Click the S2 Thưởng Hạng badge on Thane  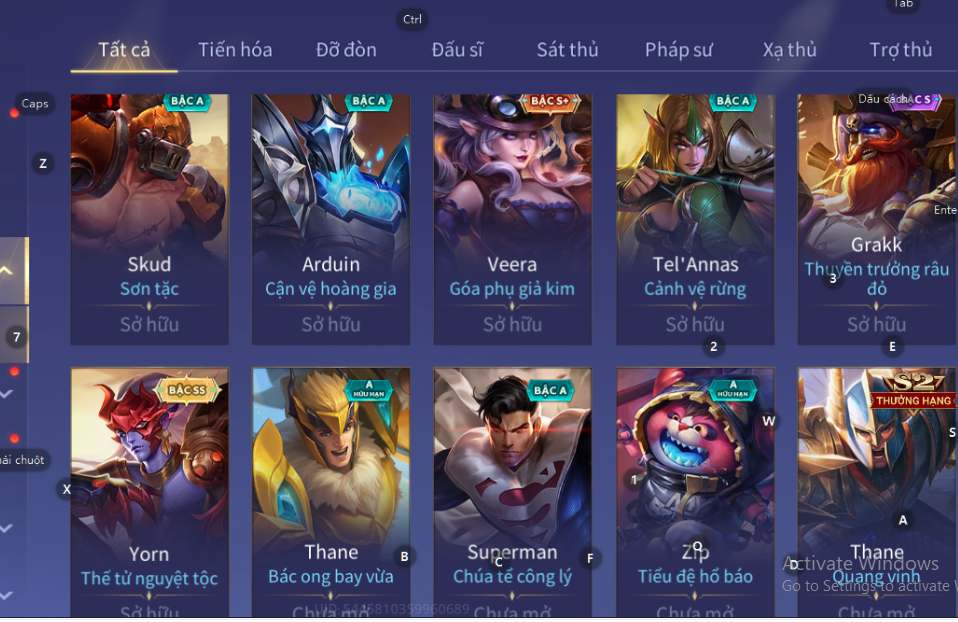[x=913, y=391]
